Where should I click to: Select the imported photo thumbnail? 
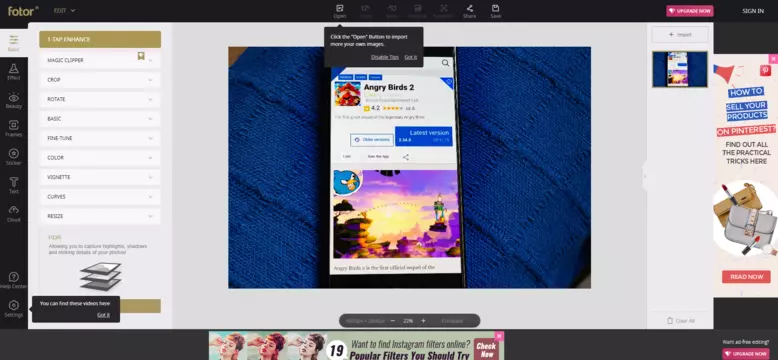click(680, 69)
